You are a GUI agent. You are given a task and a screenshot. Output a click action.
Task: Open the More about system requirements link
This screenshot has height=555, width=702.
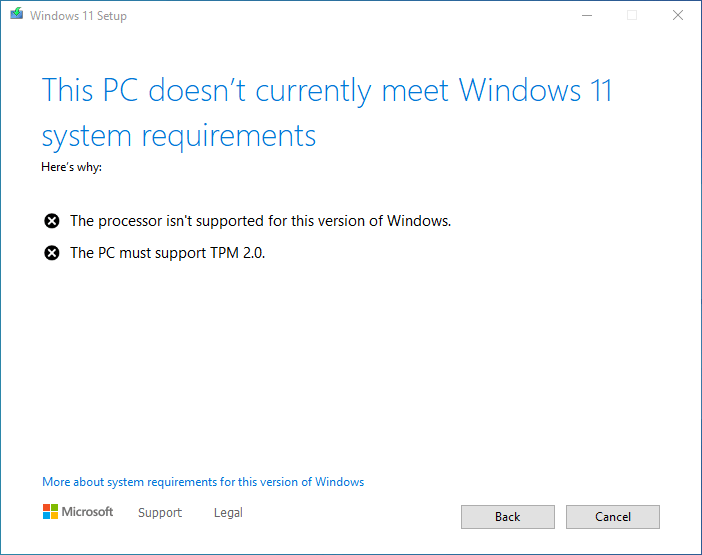pyautogui.click(x=203, y=482)
